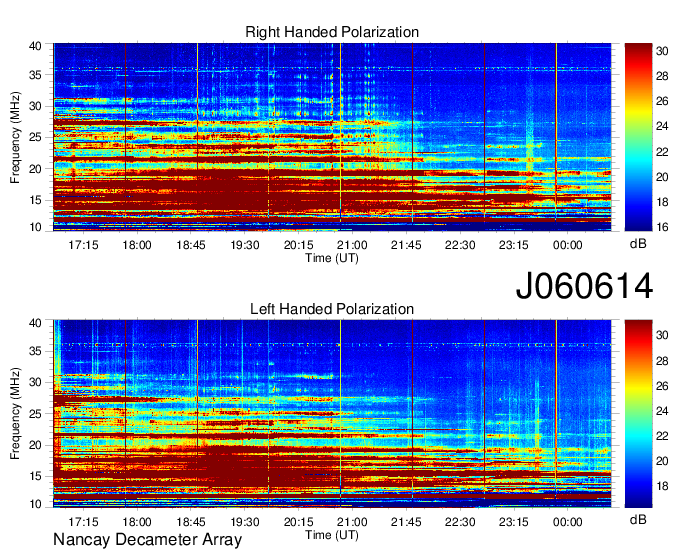
Task: Select Frequency (MHz) label of Left Handed plot
Action: click(15, 414)
